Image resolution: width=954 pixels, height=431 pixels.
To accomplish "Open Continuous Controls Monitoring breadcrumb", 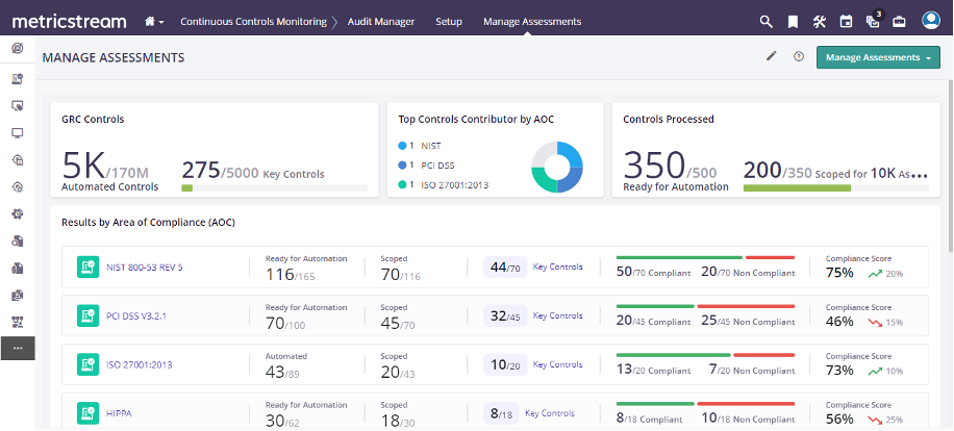I will click(253, 21).
